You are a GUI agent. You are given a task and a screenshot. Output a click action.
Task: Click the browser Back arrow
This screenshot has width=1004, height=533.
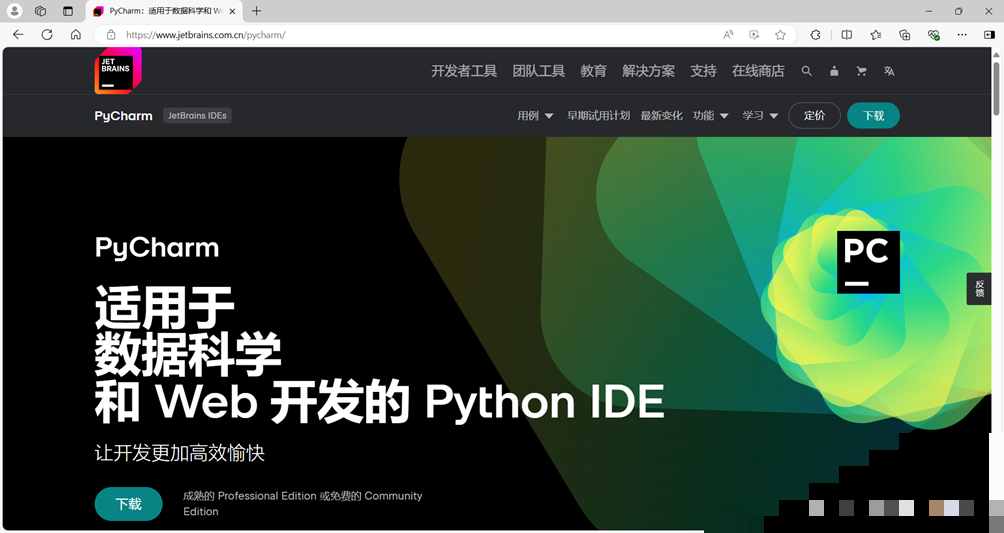(x=18, y=35)
